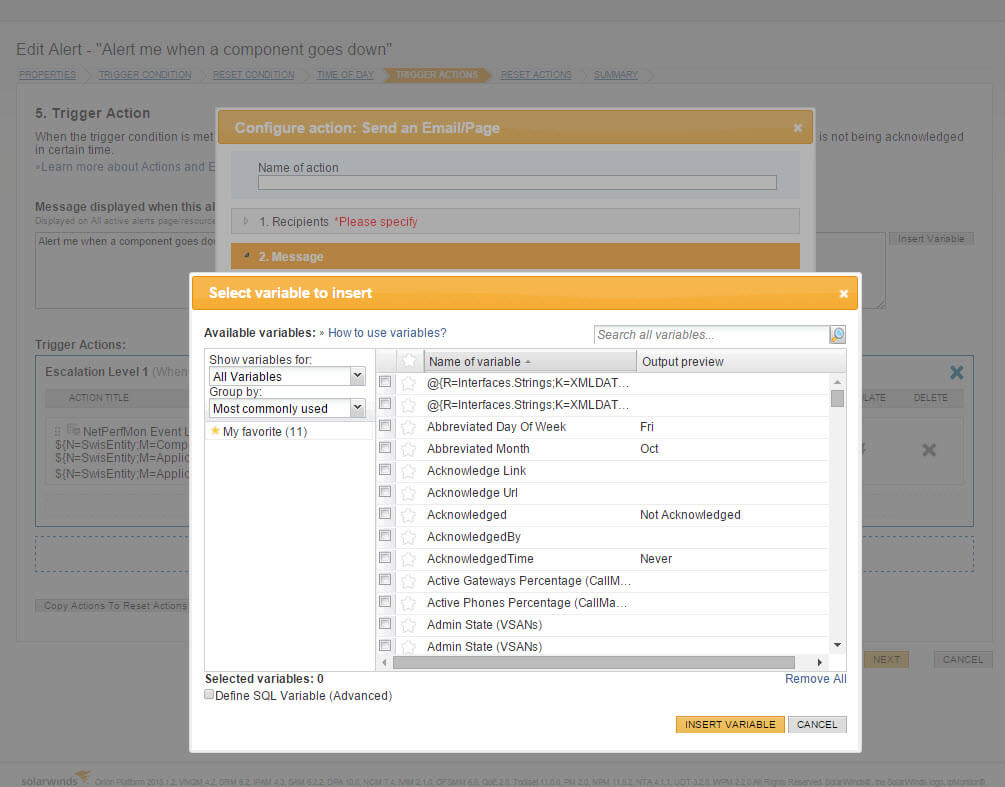This screenshot has height=787, width=1005.
Task: Click the star column header in the variable list
Action: click(x=407, y=360)
